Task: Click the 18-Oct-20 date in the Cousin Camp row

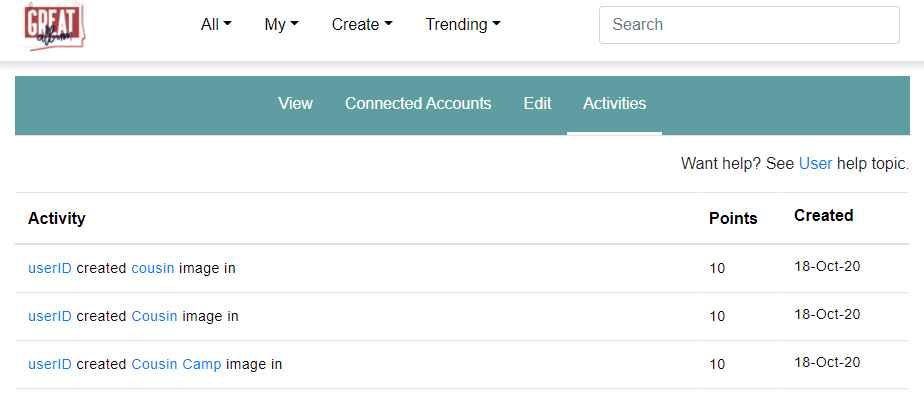Action: tap(827, 362)
